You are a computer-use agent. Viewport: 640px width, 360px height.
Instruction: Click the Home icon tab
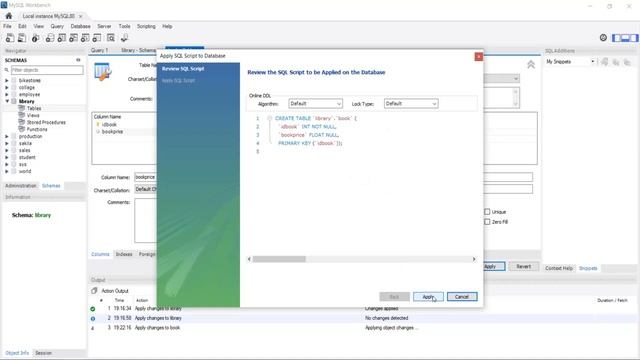(x=9, y=16)
